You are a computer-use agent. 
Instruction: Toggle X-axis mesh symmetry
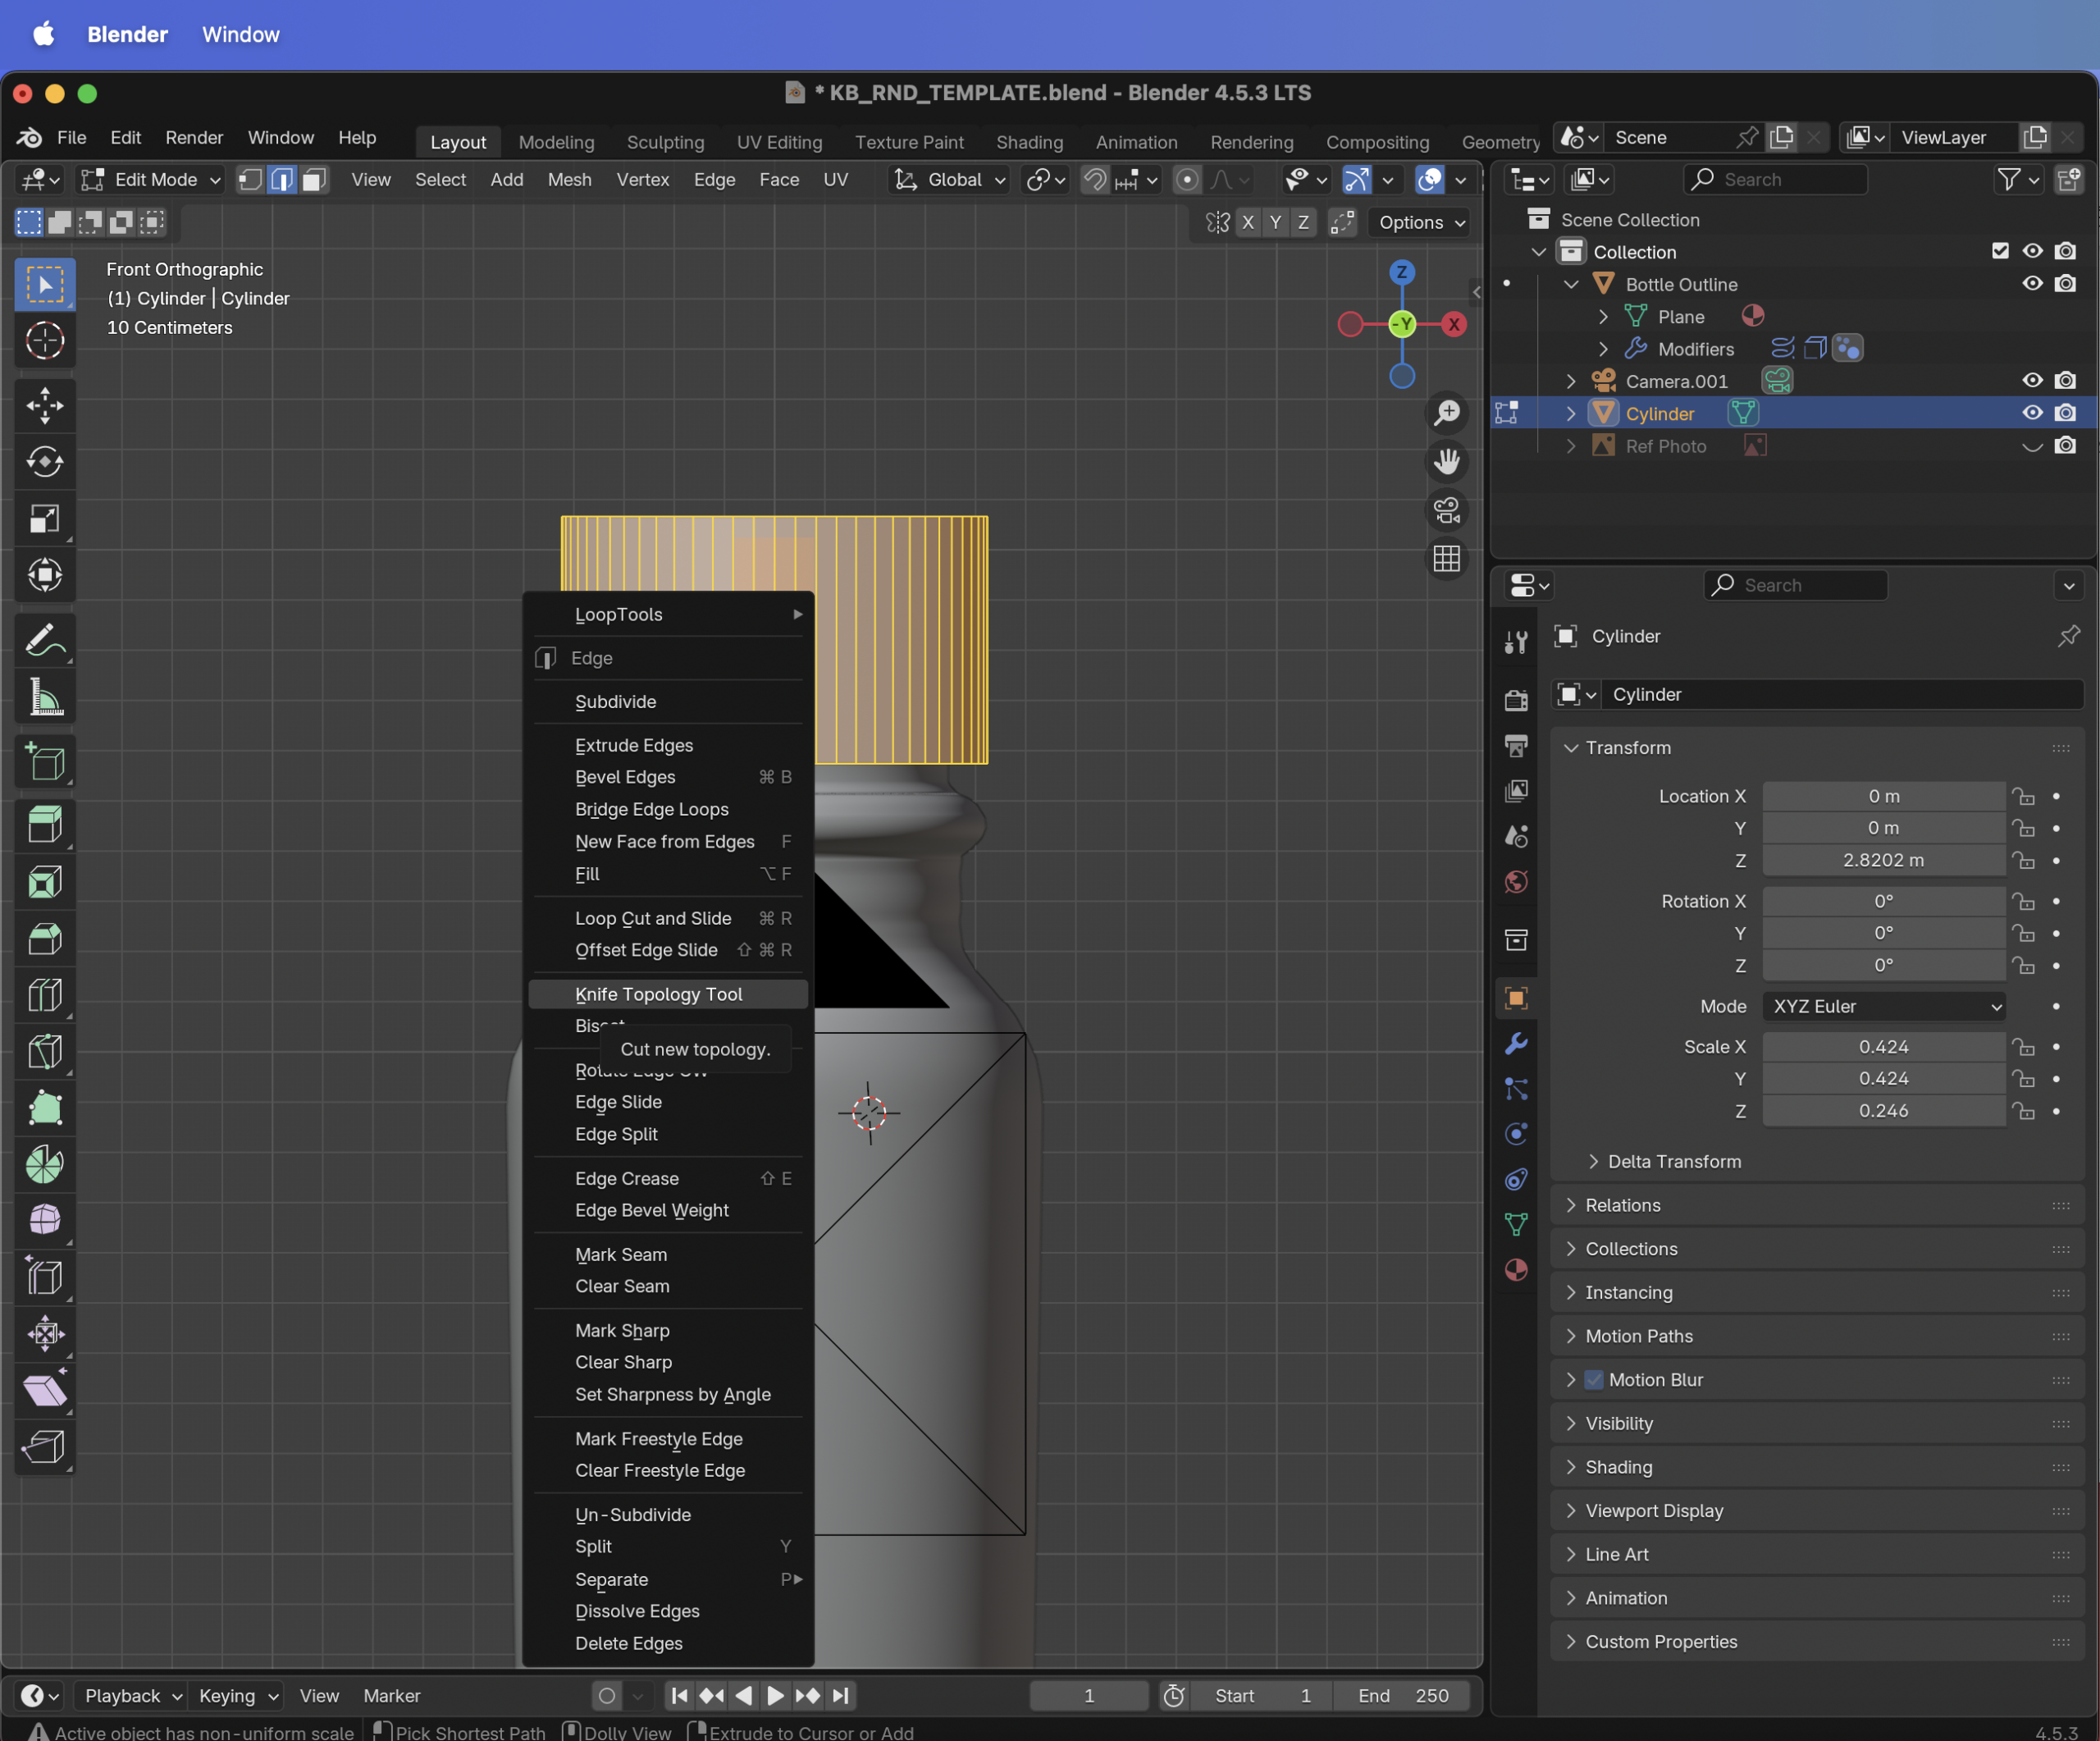(x=1247, y=222)
